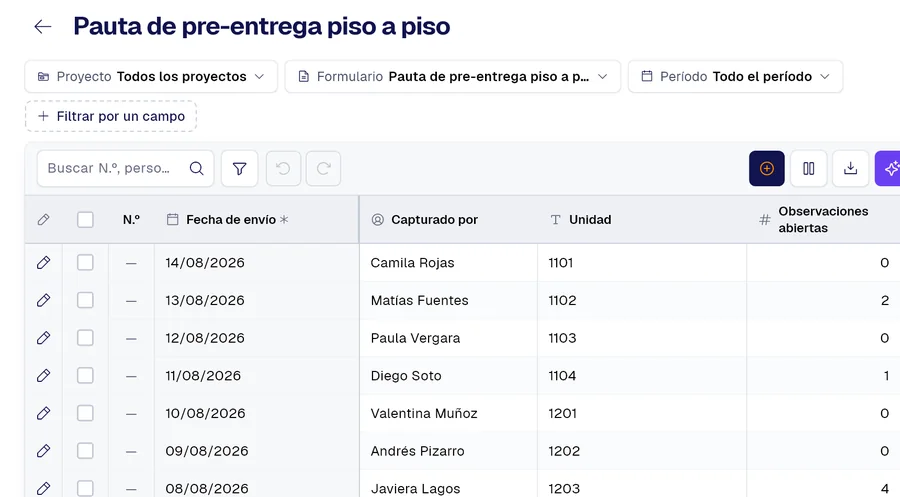Edit the 12/08/2026 row with pencil

coord(43,338)
